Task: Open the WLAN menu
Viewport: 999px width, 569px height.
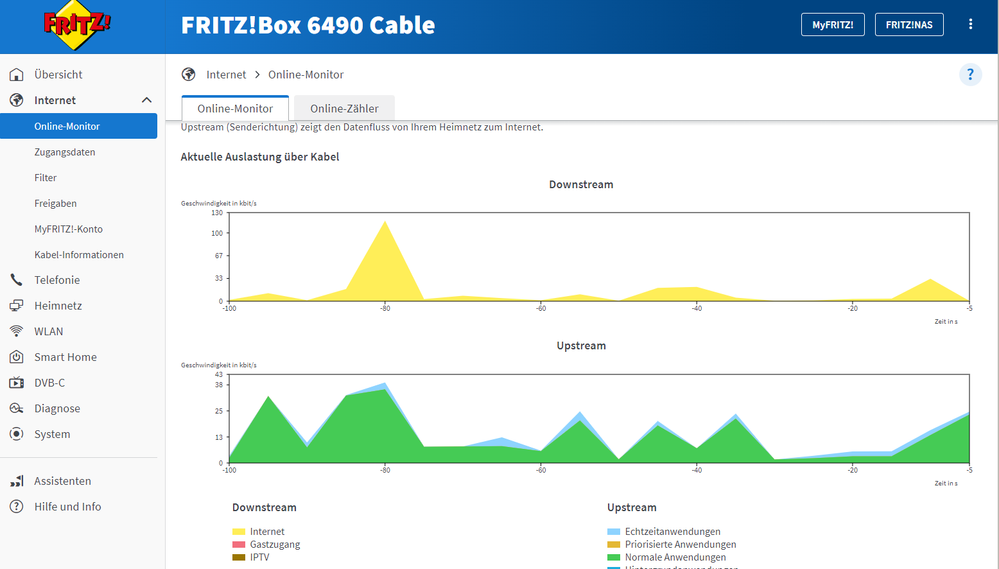Action: click(x=48, y=331)
